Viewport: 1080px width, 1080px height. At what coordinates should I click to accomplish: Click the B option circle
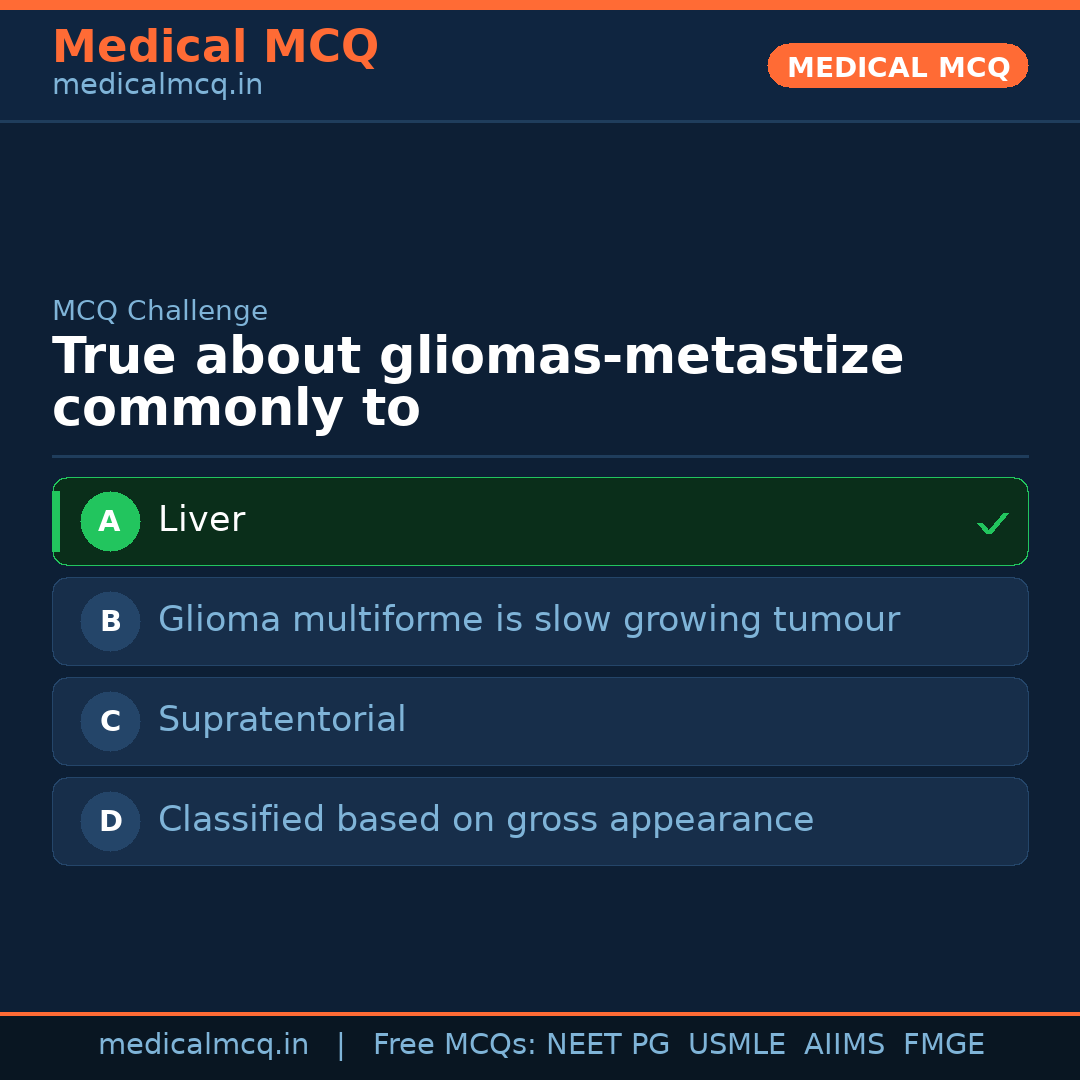point(110,621)
